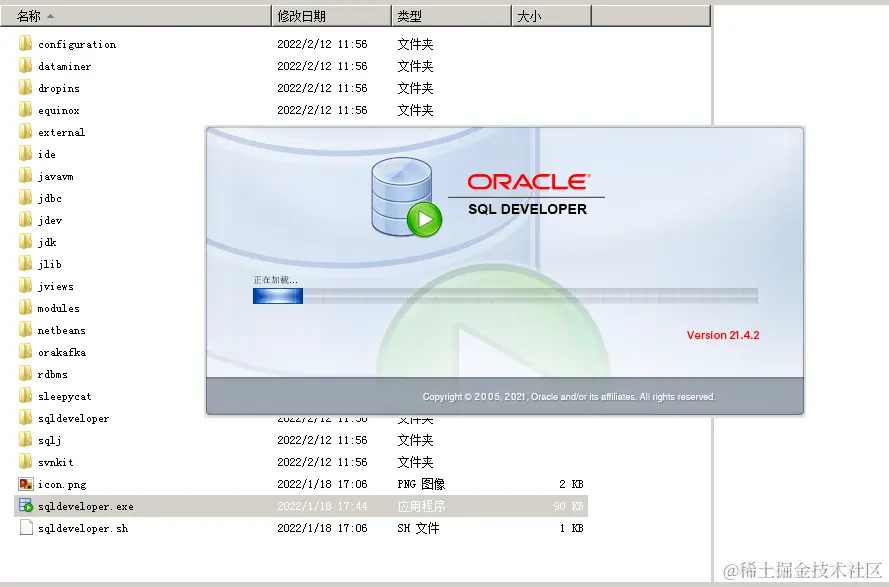Sort by the 名称 column header
The image size is (889, 587).
click(136, 16)
